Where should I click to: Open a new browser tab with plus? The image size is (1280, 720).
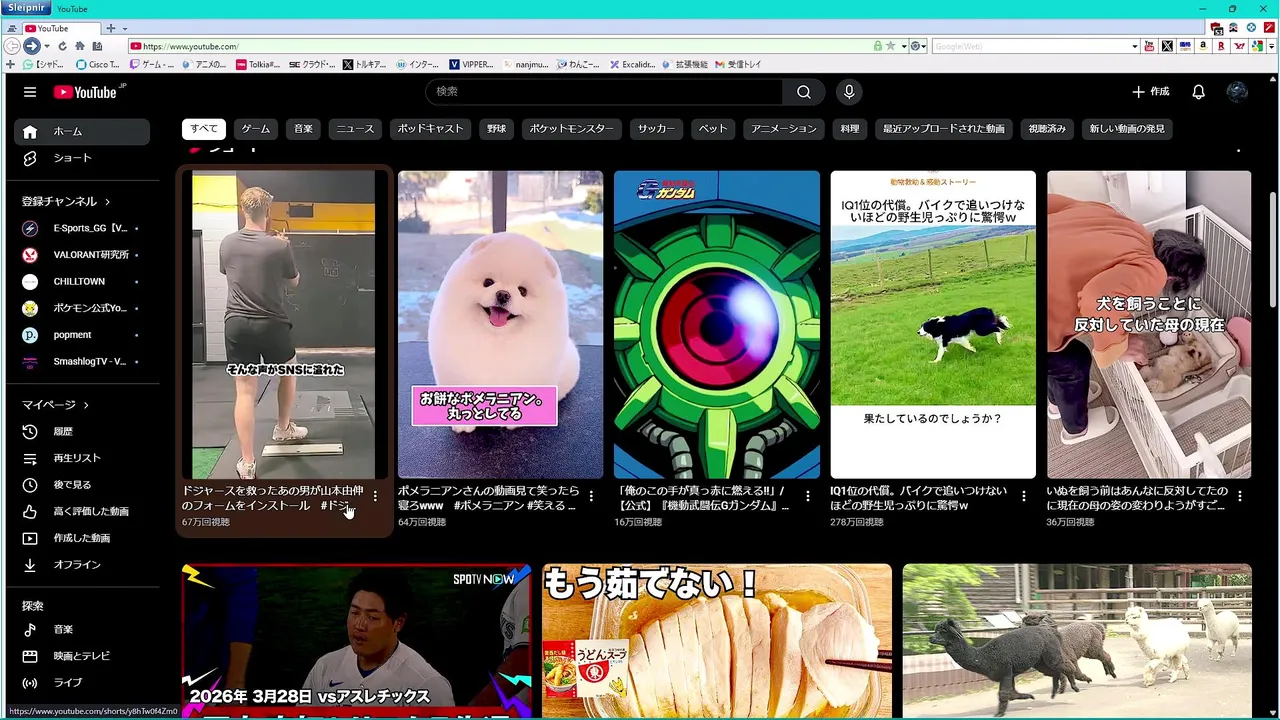pos(110,28)
